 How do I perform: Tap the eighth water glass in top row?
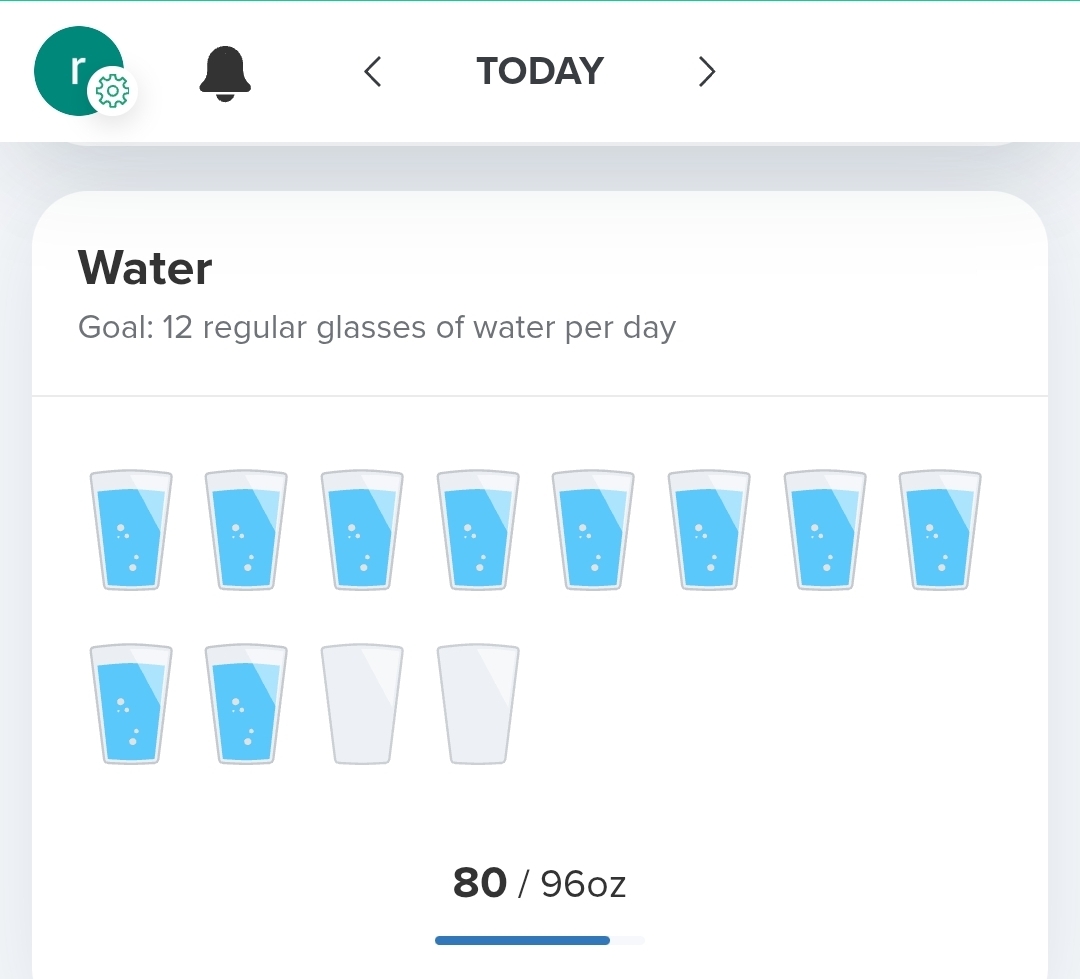tap(940, 530)
